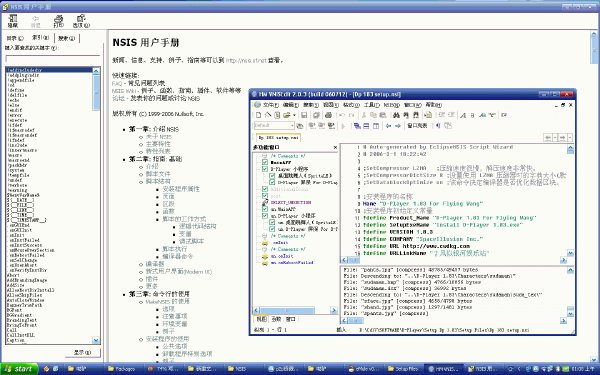Screen dimensions: 600x375
Task: Open the 脚本文件 link in chapter two
Action: coord(158,174)
